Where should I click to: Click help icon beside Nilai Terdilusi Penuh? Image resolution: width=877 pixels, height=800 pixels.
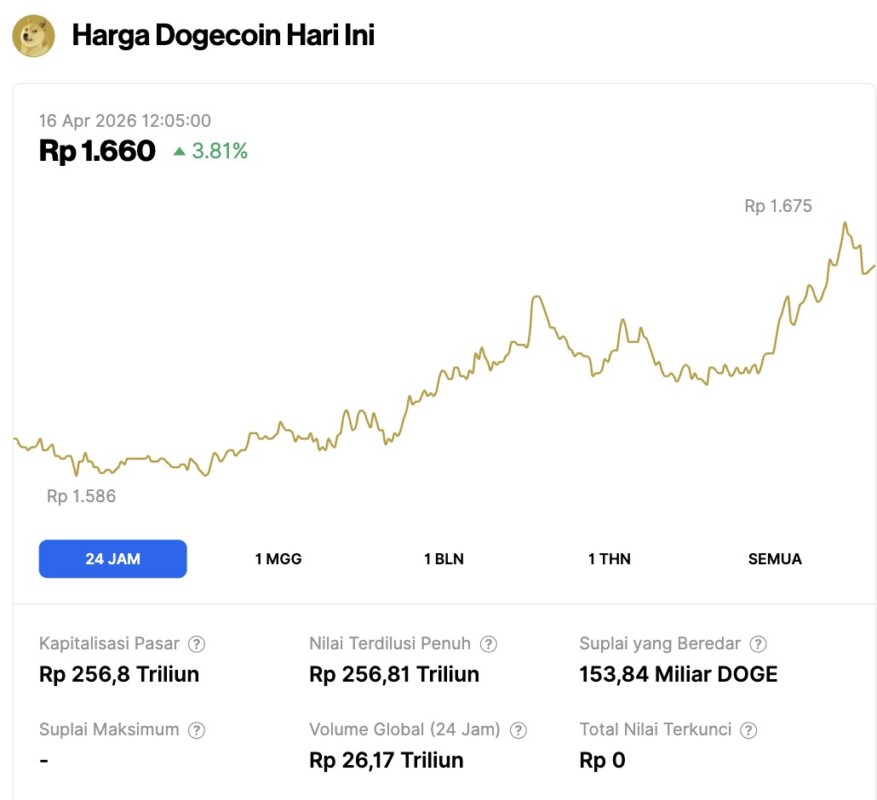coord(488,644)
